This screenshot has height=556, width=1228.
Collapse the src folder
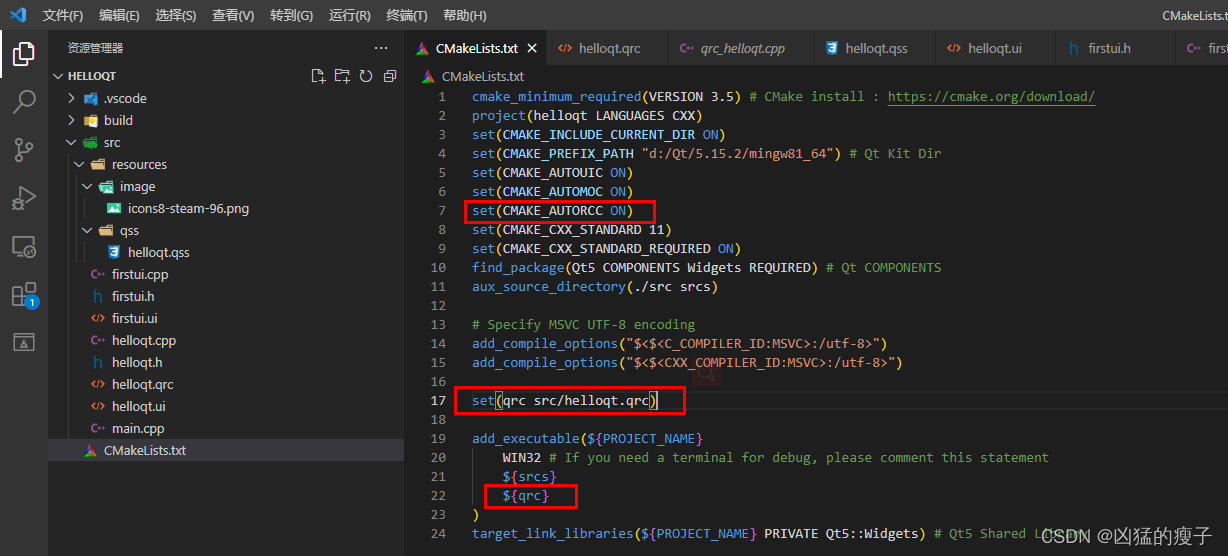[x=71, y=142]
